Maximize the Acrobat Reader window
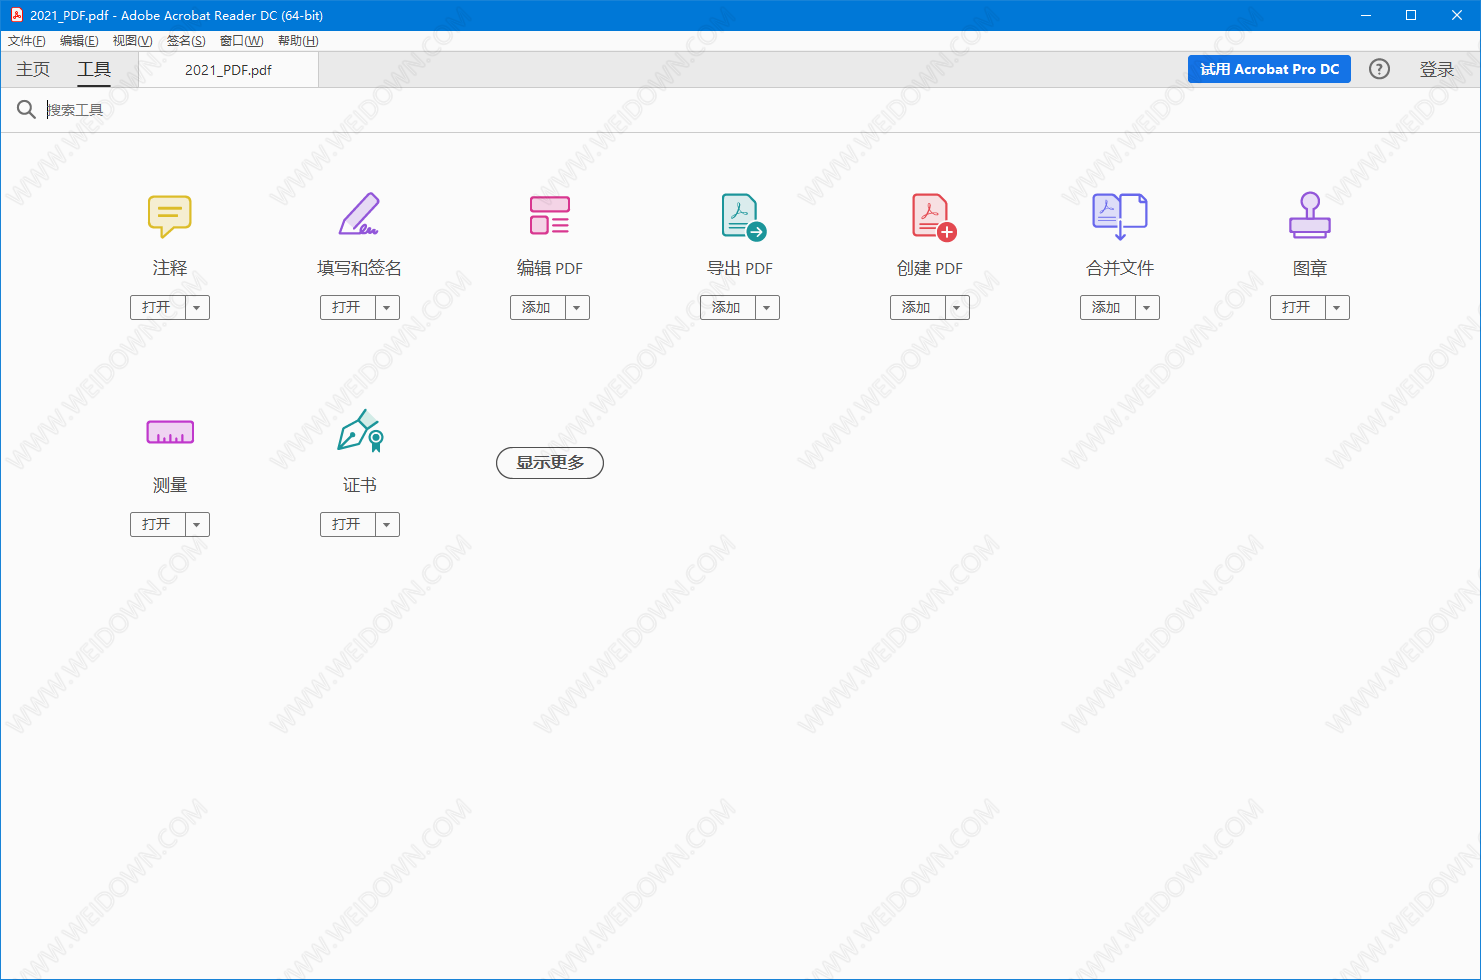Image resolution: width=1481 pixels, height=980 pixels. pos(1411,15)
